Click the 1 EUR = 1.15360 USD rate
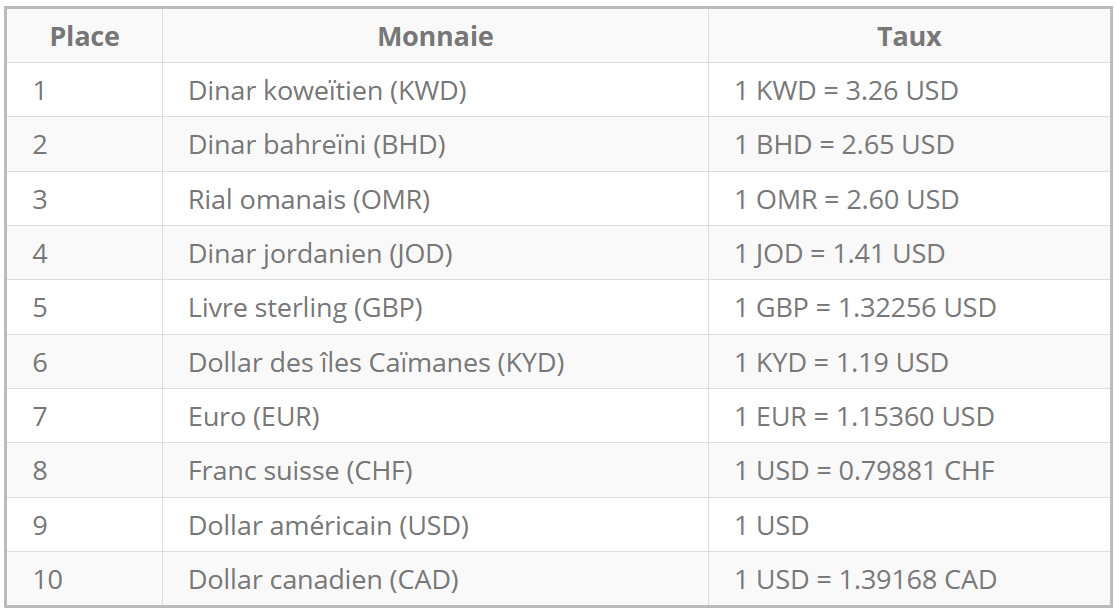This screenshot has height=616, width=1116. 864,416
